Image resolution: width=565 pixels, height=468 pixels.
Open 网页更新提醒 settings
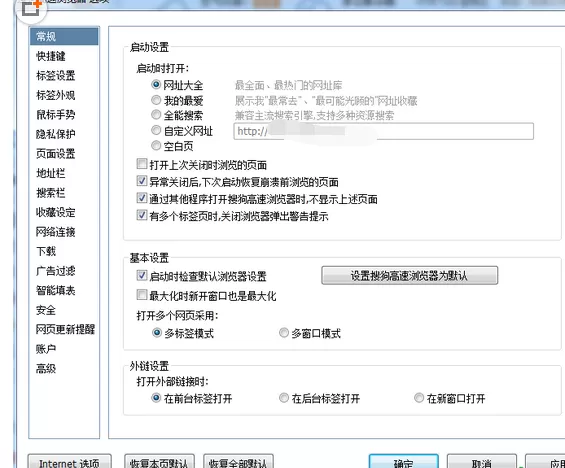point(65,329)
